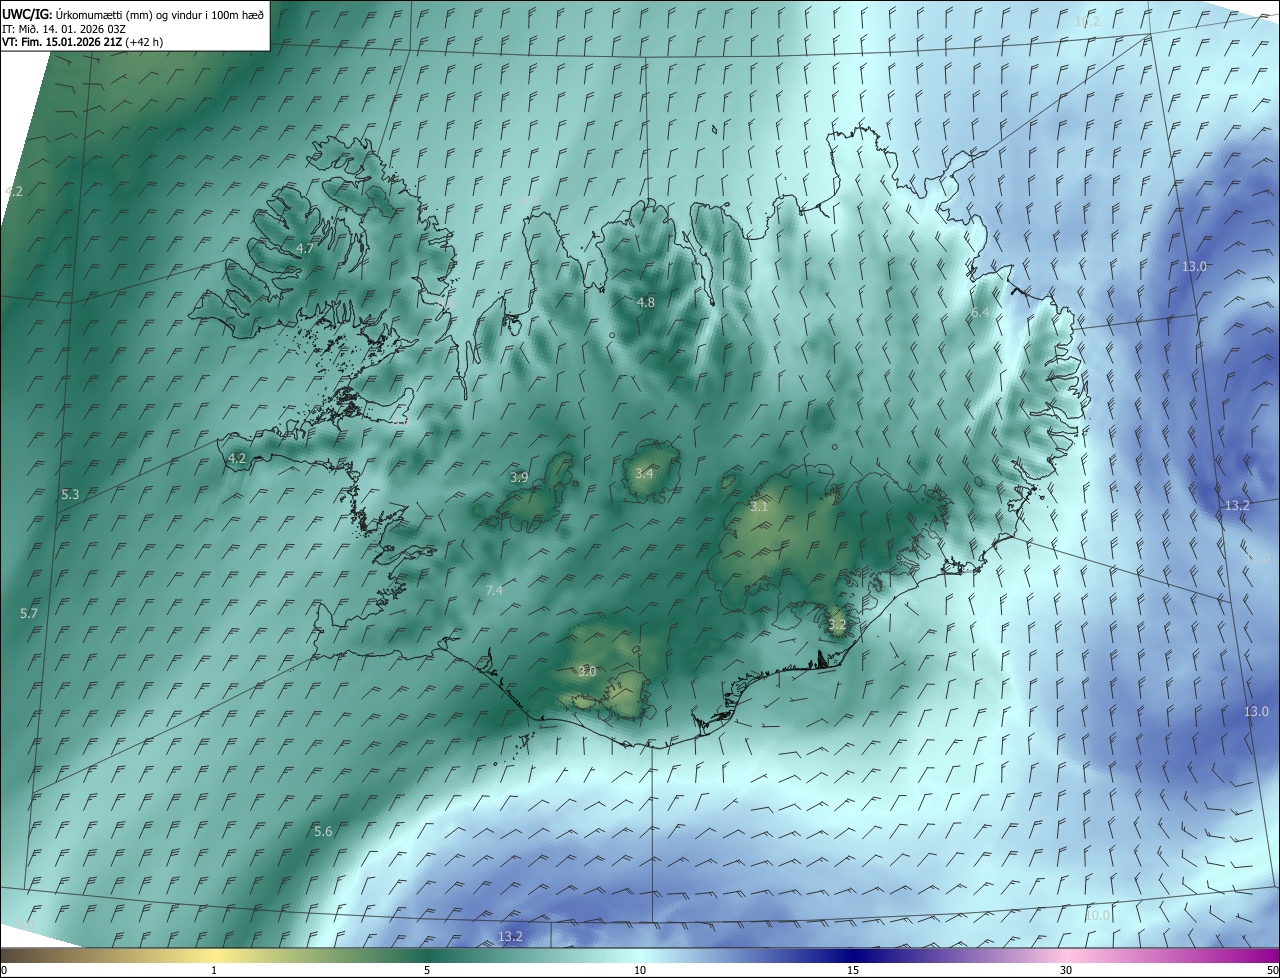Click the 0 label on the color scale
Screen dimensions: 1280x978
[x=4, y=970]
